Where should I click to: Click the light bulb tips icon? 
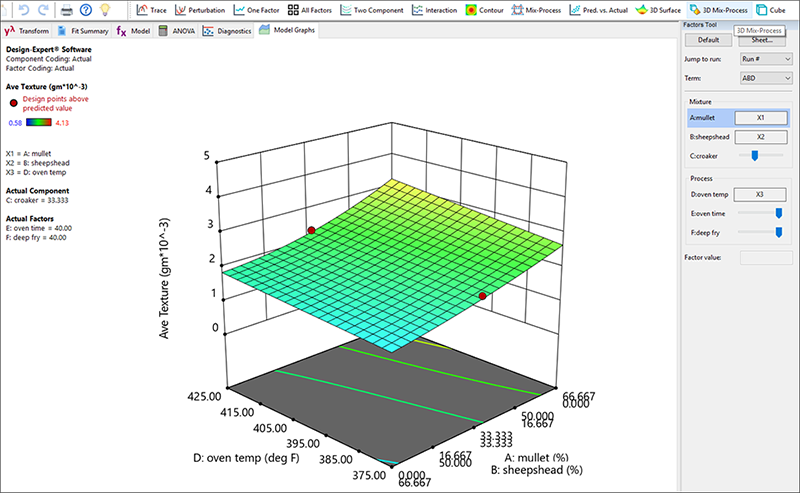(x=103, y=10)
